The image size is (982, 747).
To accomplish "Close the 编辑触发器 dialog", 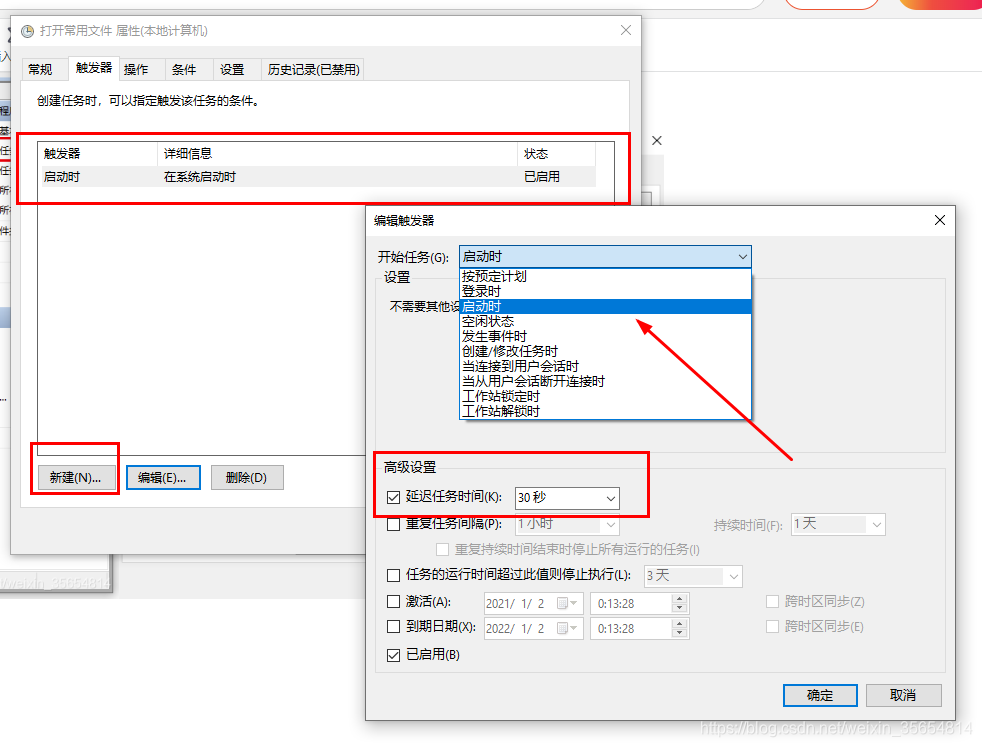I will pos(939,220).
